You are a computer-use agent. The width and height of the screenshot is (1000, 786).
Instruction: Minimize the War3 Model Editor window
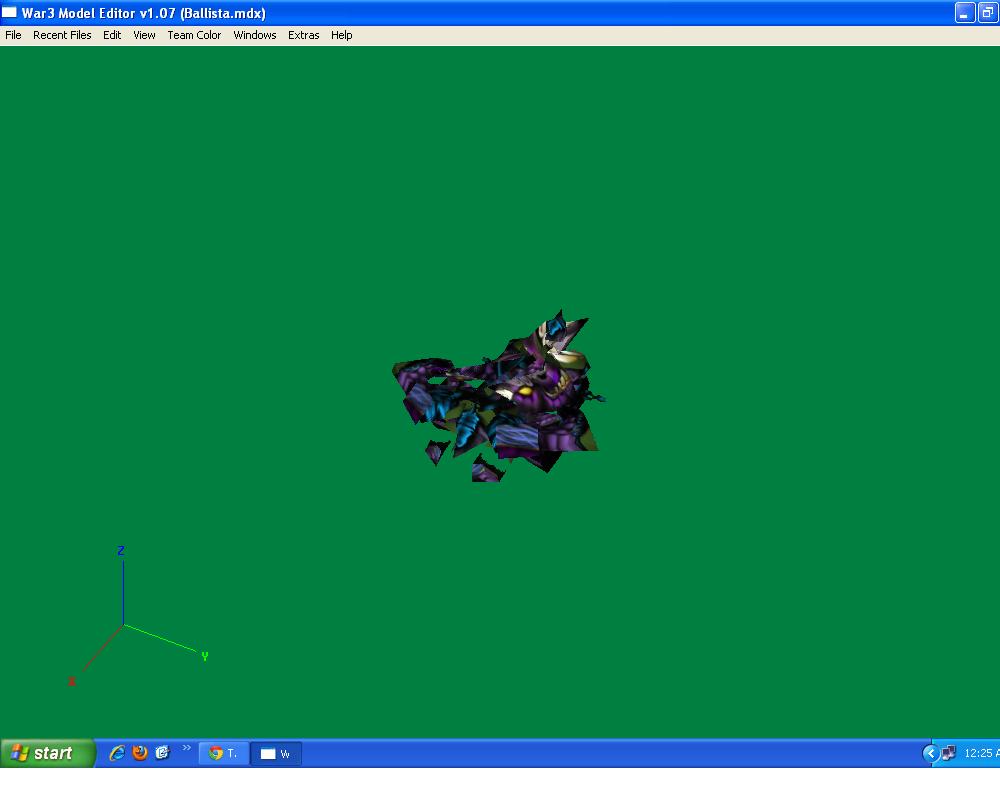pyautogui.click(x=964, y=12)
